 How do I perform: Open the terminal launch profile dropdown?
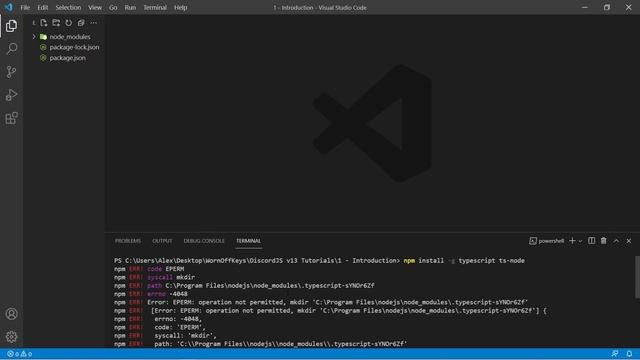pyautogui.click(x=580, y=241)
